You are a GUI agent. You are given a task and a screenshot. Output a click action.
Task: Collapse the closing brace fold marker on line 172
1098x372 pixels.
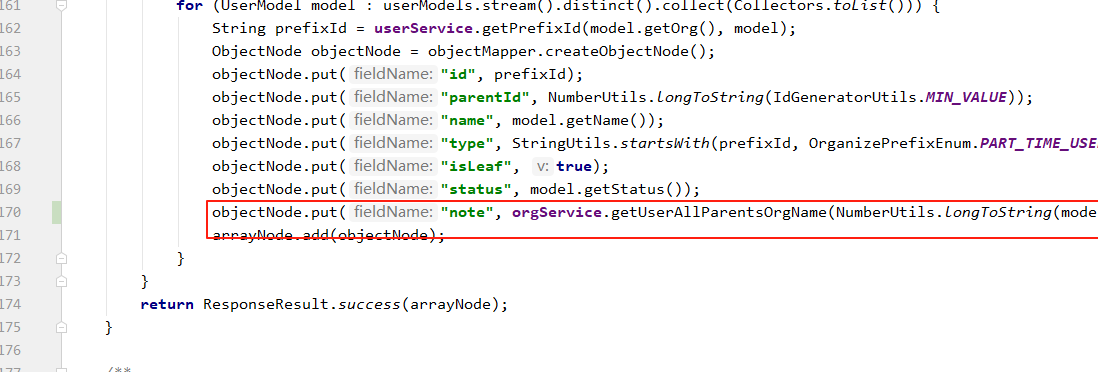[x=62, y=259]
